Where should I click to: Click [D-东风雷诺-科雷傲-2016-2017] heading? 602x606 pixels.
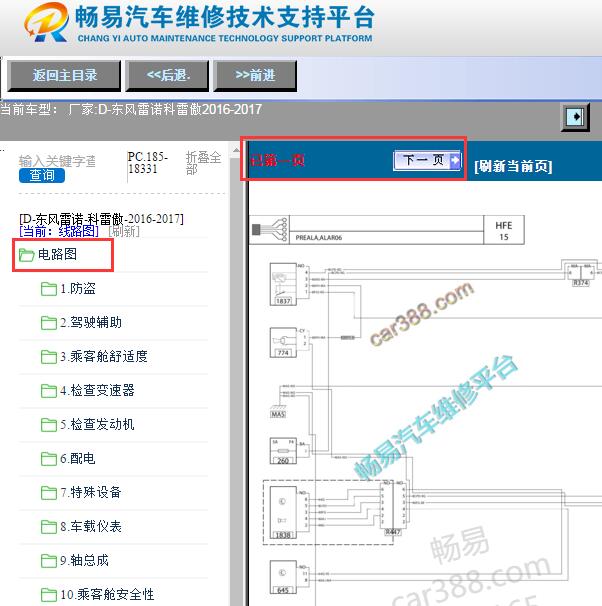(x=101, y=219)
